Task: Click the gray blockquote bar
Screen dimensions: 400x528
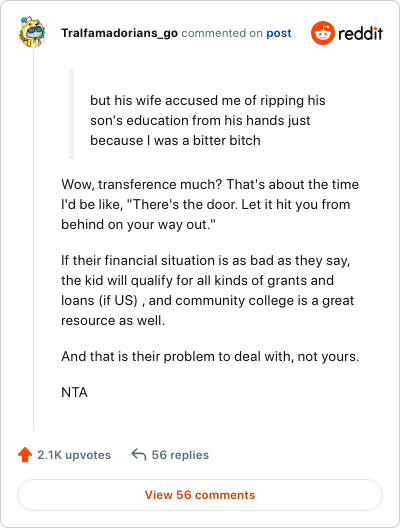Action: (x=71, y=114)
